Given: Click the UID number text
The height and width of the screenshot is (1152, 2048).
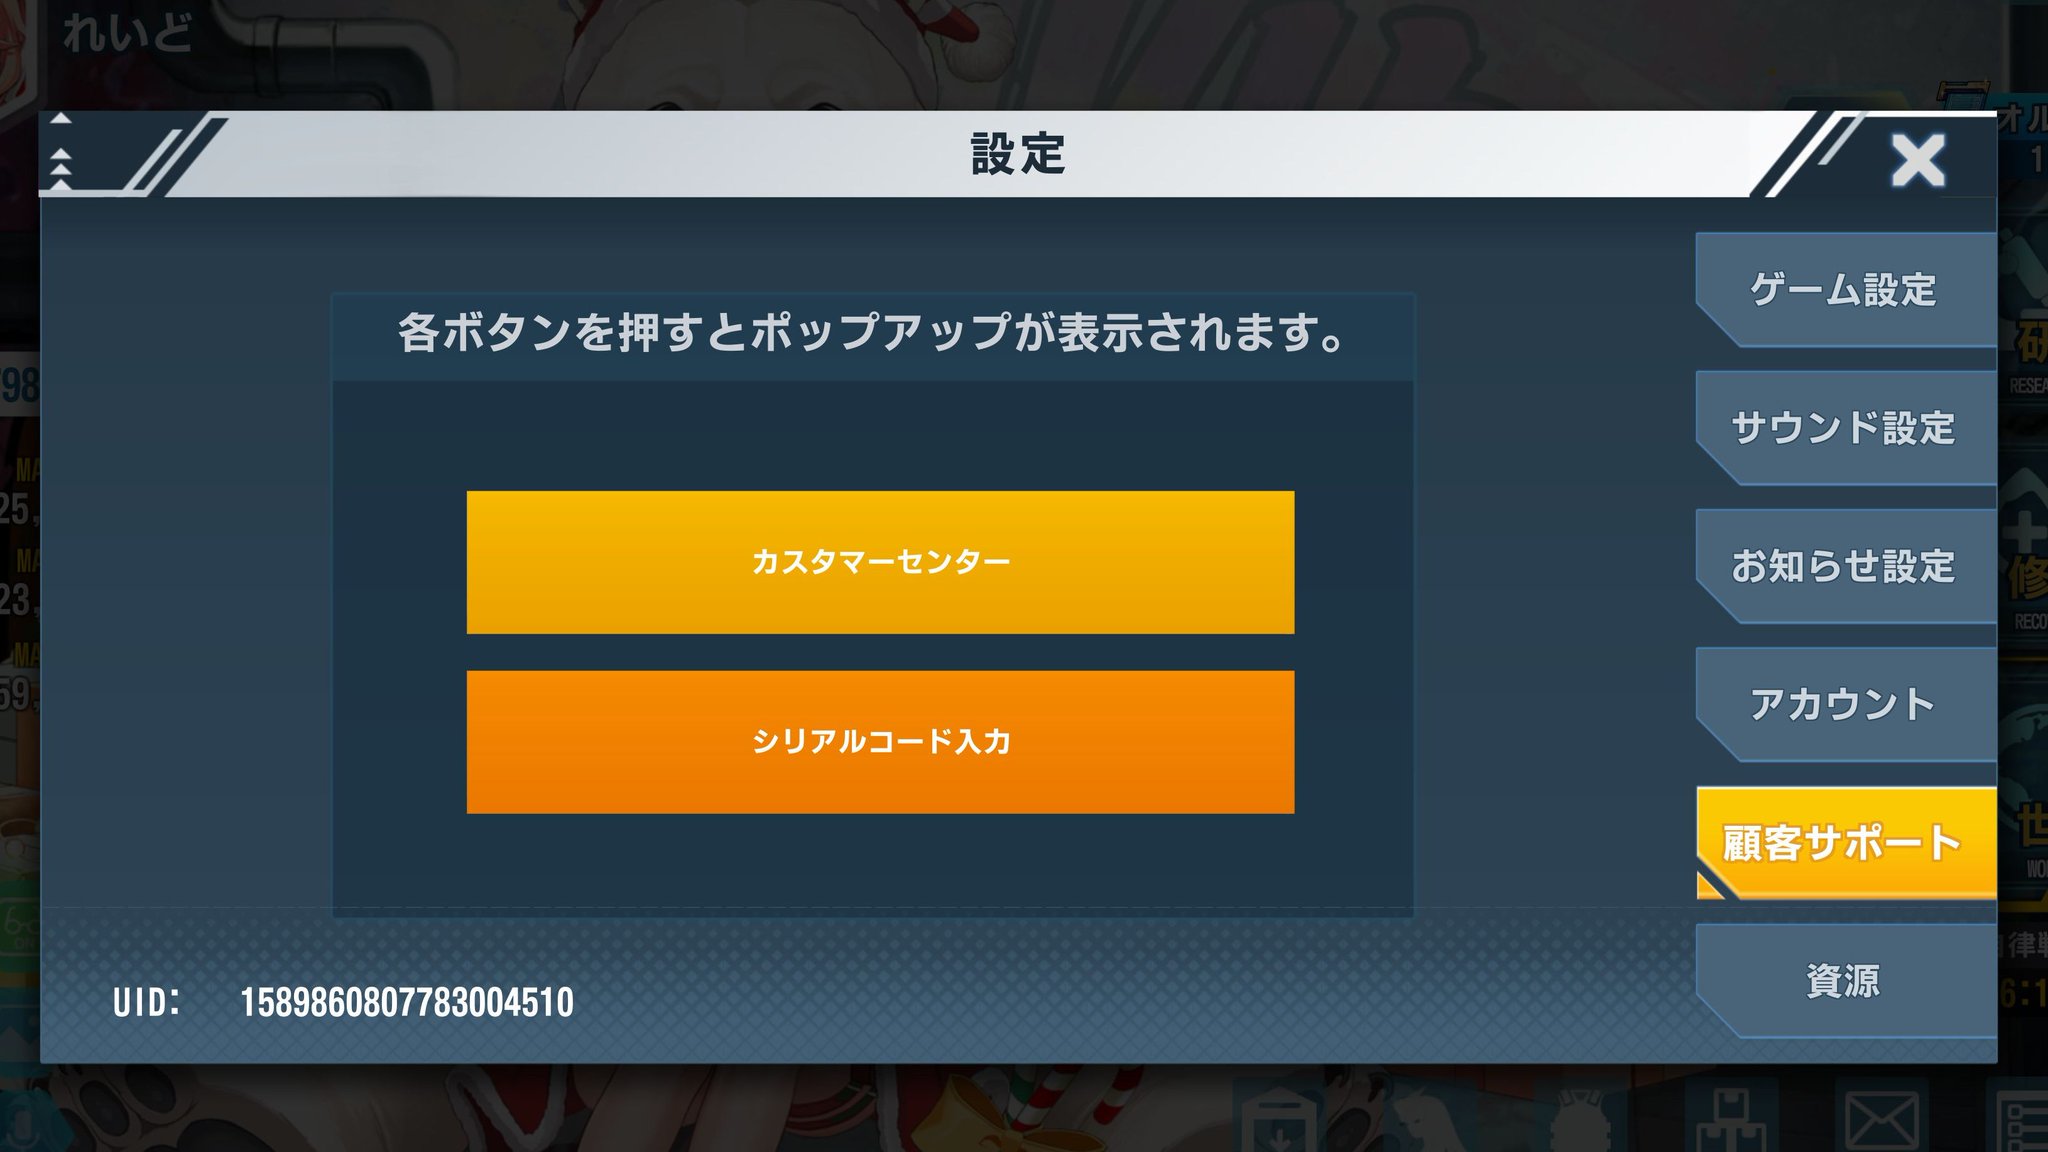Looking at the screenshot, I should (407, 1003).
